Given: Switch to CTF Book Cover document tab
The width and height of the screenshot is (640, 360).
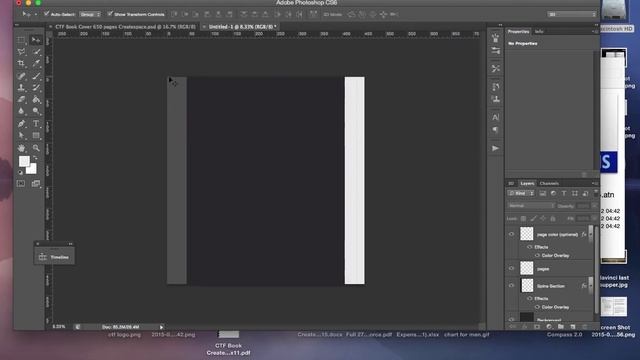Looking at the screenshot, I should [126, 27].
